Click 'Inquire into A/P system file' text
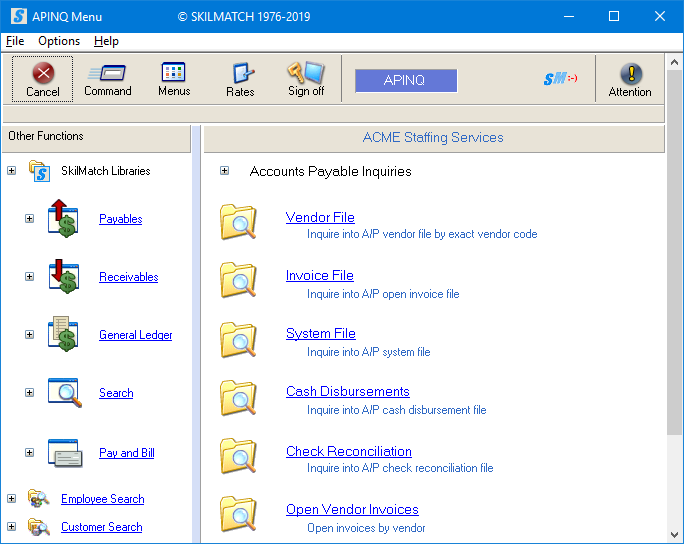The width and height of the screenshot is (684, 544). [x=369, y=352]
